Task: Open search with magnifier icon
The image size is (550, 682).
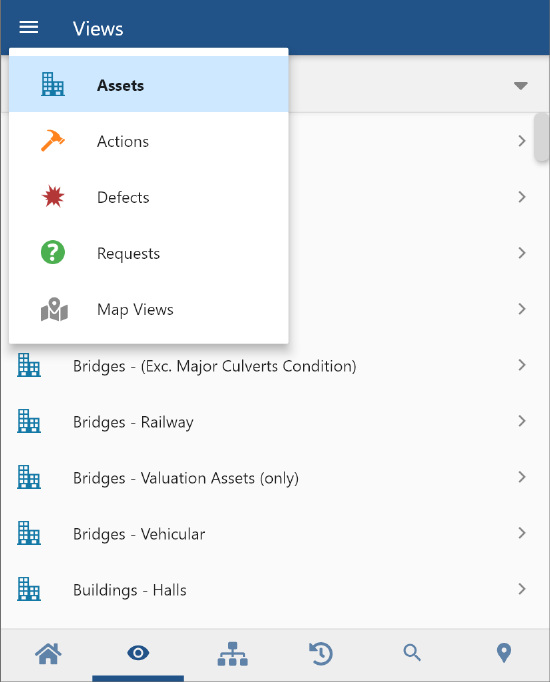Action: coord(412,653)
